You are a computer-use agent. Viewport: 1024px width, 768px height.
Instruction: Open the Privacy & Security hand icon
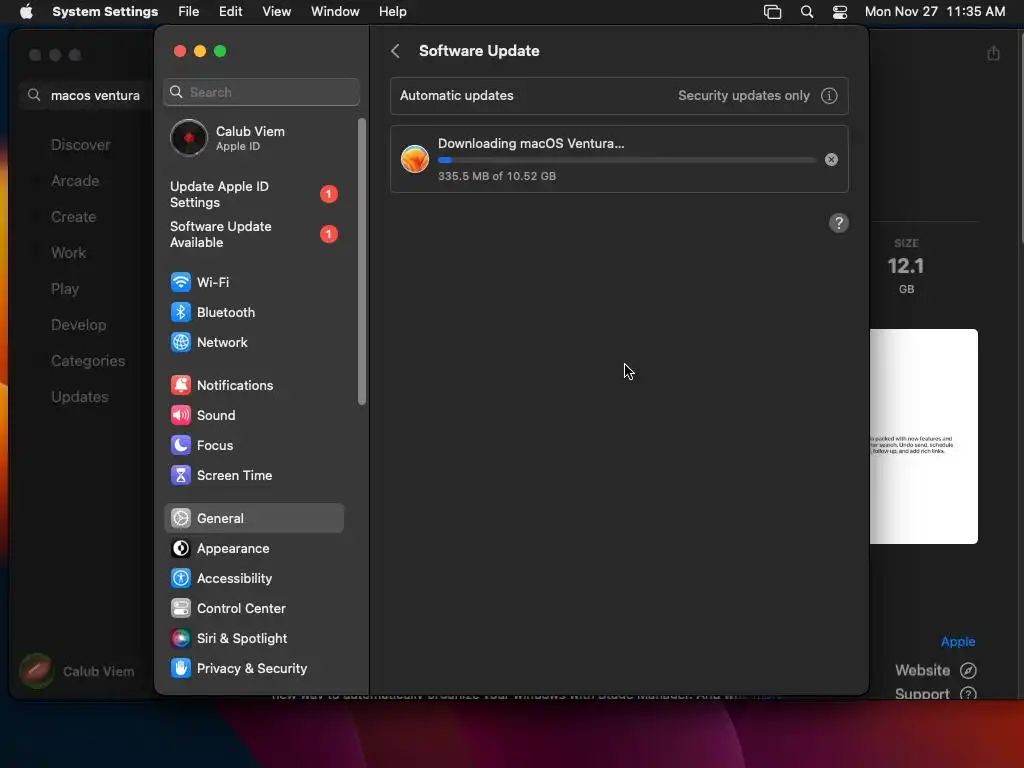coord(180,669)
